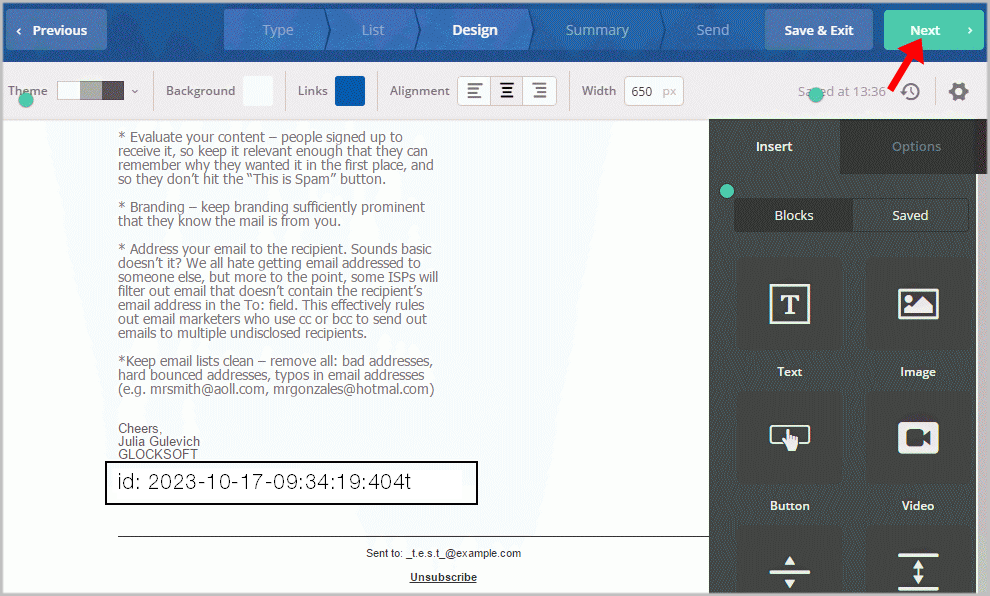Edit the Width value field
The height and width of the screenshot is (596, 990).
pyautogui.click(x=653, y=92)
